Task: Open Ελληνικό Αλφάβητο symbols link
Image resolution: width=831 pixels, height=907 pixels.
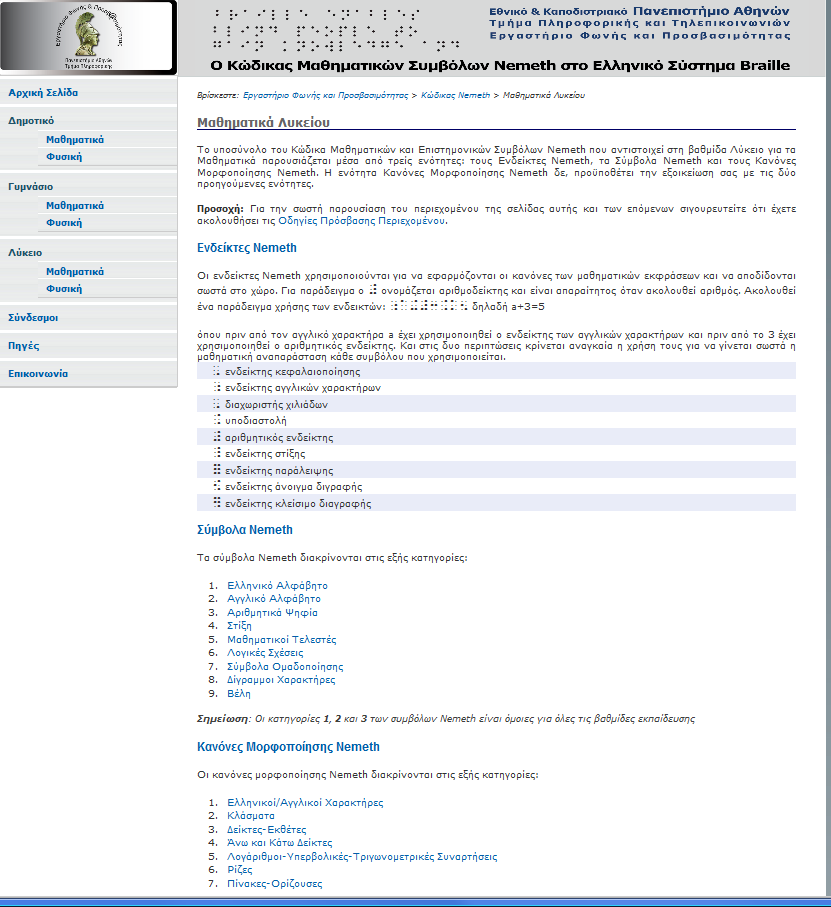Action: click(x=277, y=585)
